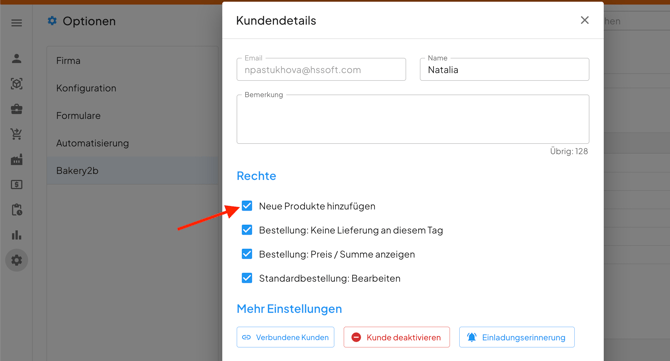Open the hamburger menu icon
The height and width of the screenshot is (361, 670).
click(x=17, y=23)
